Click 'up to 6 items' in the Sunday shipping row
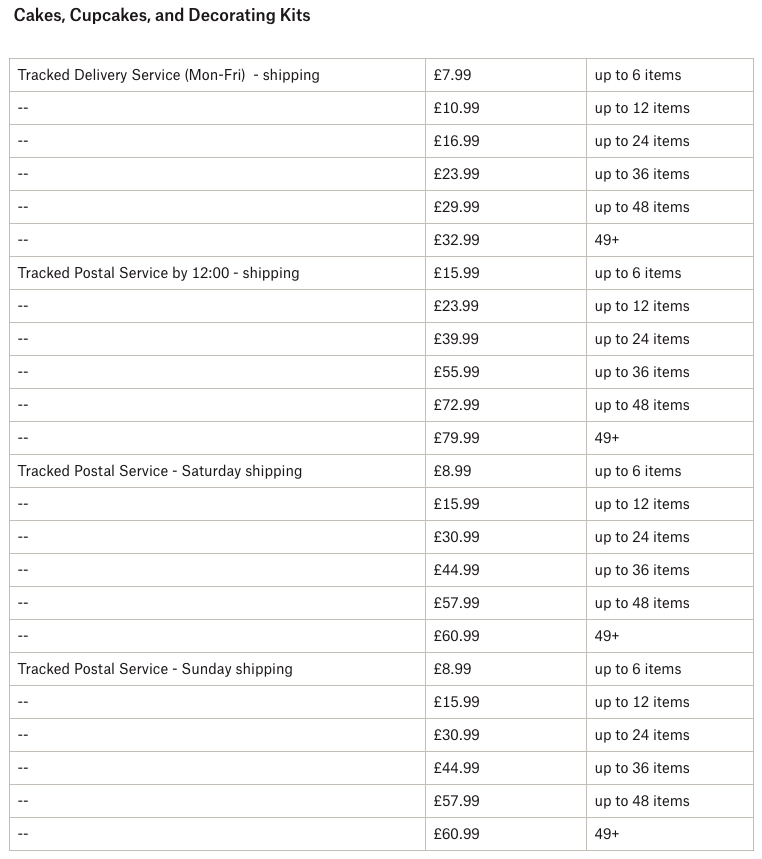This screenshot has width=762, height=859. [x=637, y=669]
